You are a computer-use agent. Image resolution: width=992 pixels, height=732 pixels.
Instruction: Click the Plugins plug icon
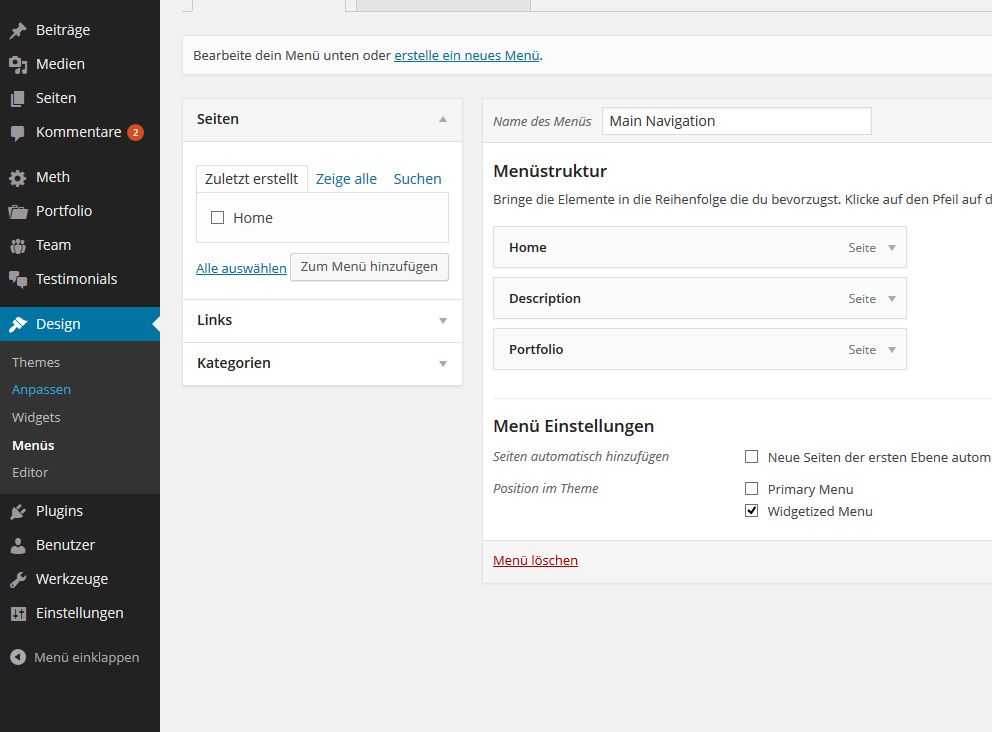(x=18, y=512)
